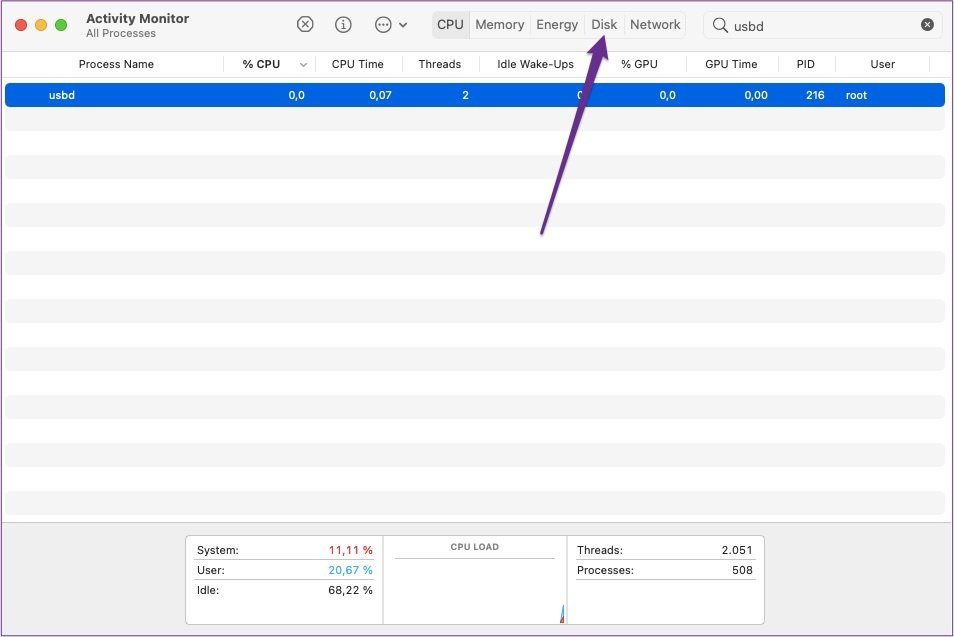Switch to the Energy tab
Image resolution: width=954 pixels, height=637 pixels.
click(557, 25)
